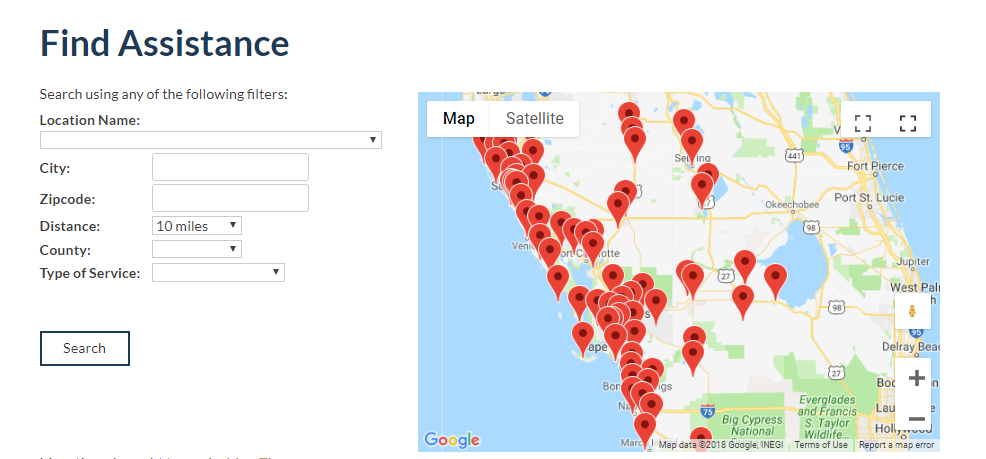Open the County dropdown
Image resolution: width=986 pixels, height=459 pixels.
tap(197, 249)
